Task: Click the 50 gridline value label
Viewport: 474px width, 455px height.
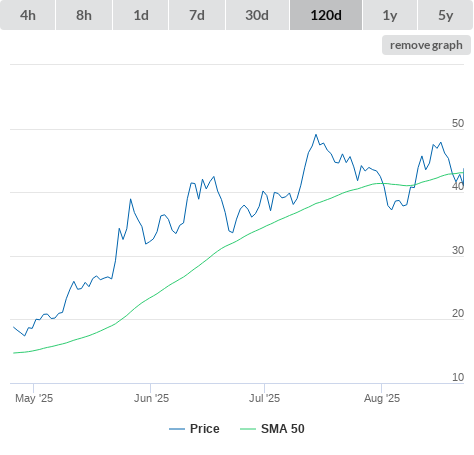Action: (458, 123)
